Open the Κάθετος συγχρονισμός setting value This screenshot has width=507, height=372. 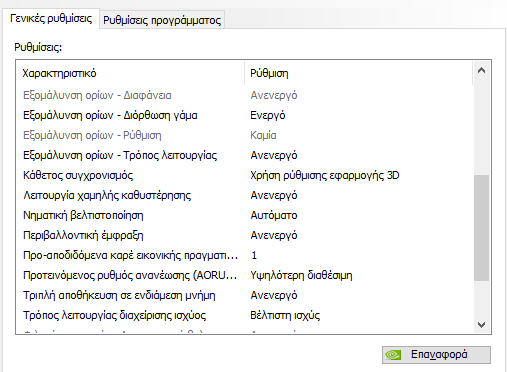coord(325,175)
